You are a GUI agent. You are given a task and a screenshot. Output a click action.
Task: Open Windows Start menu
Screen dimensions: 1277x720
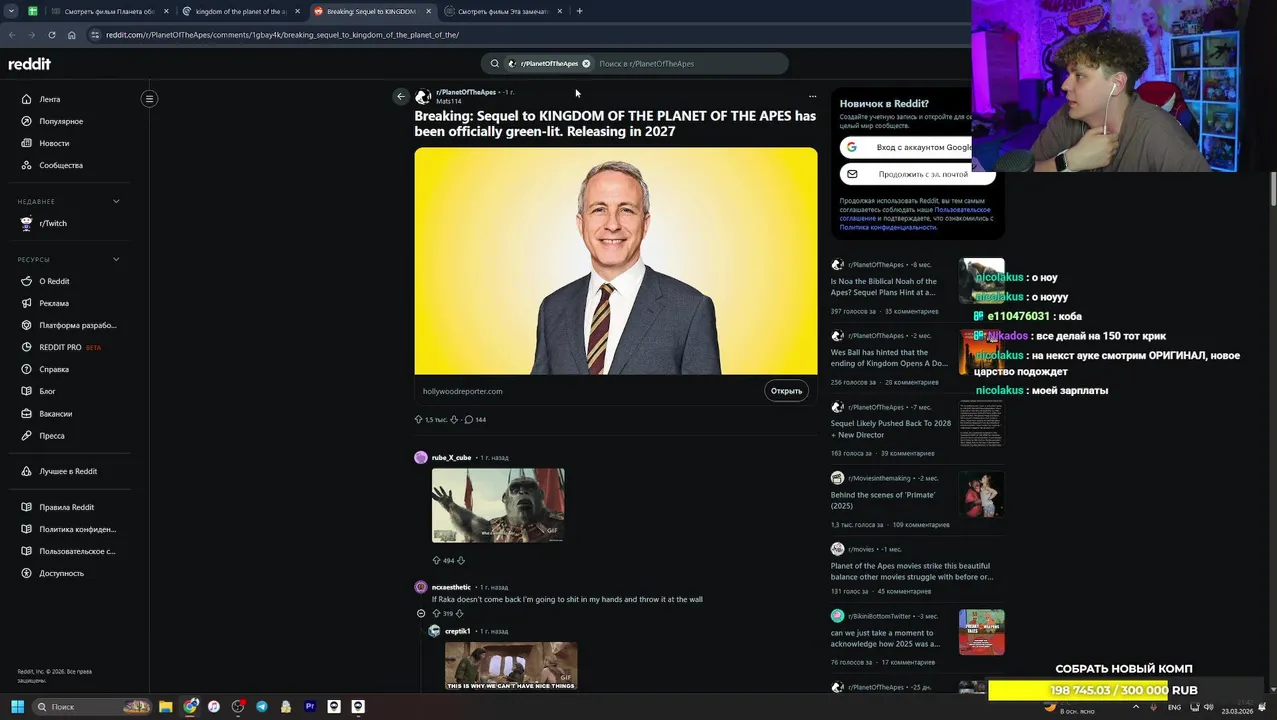coord(17,707)
